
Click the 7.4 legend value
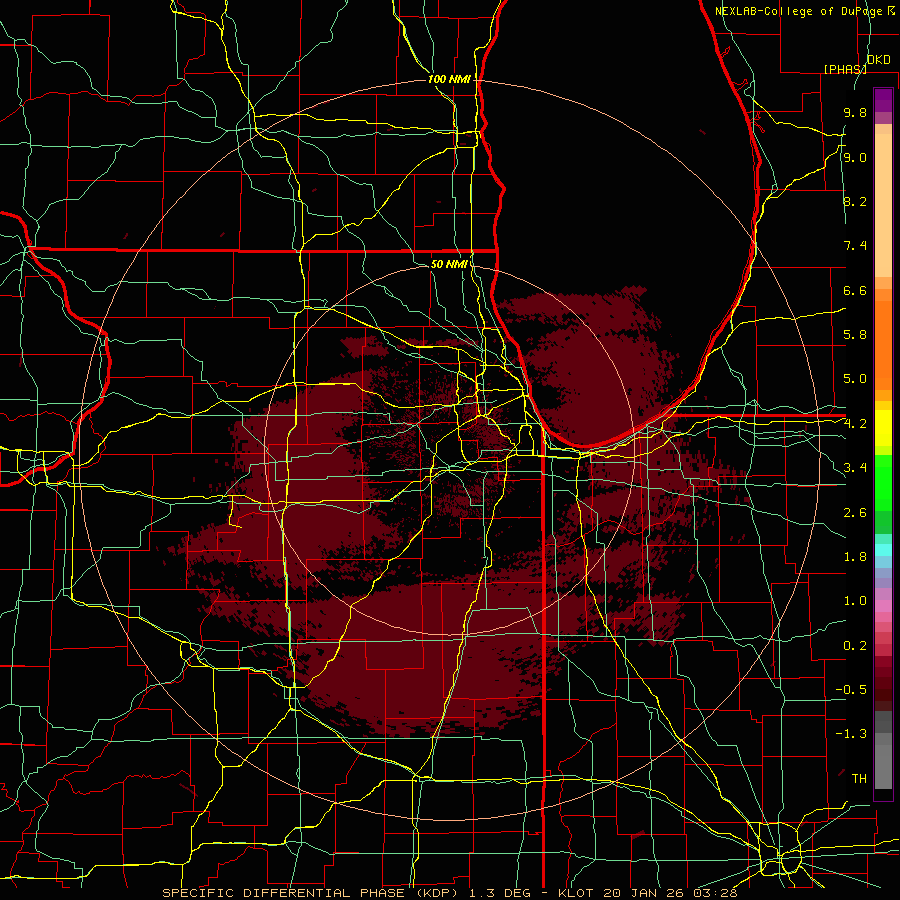(855, 246)
